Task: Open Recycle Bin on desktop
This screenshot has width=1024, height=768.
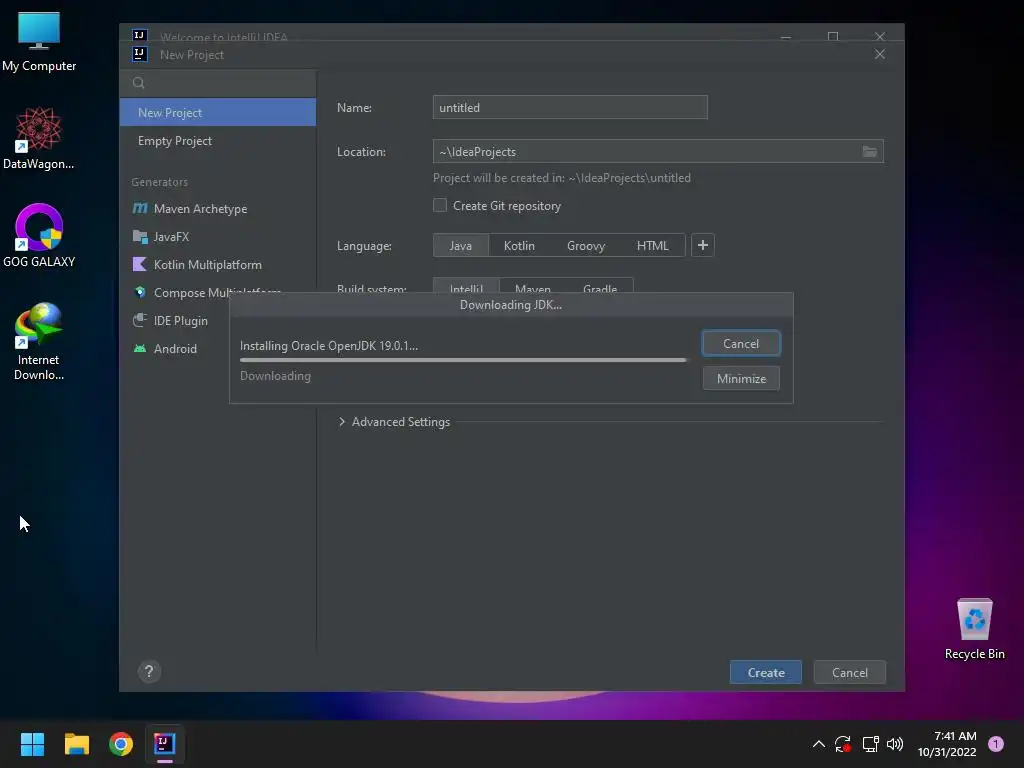Action: (974, 629)
